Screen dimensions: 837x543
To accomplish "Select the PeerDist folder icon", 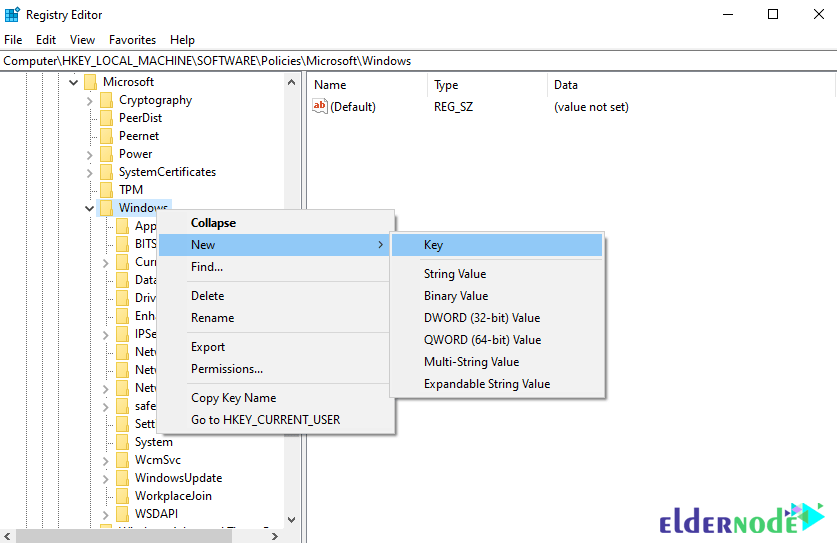I will 107,118.
